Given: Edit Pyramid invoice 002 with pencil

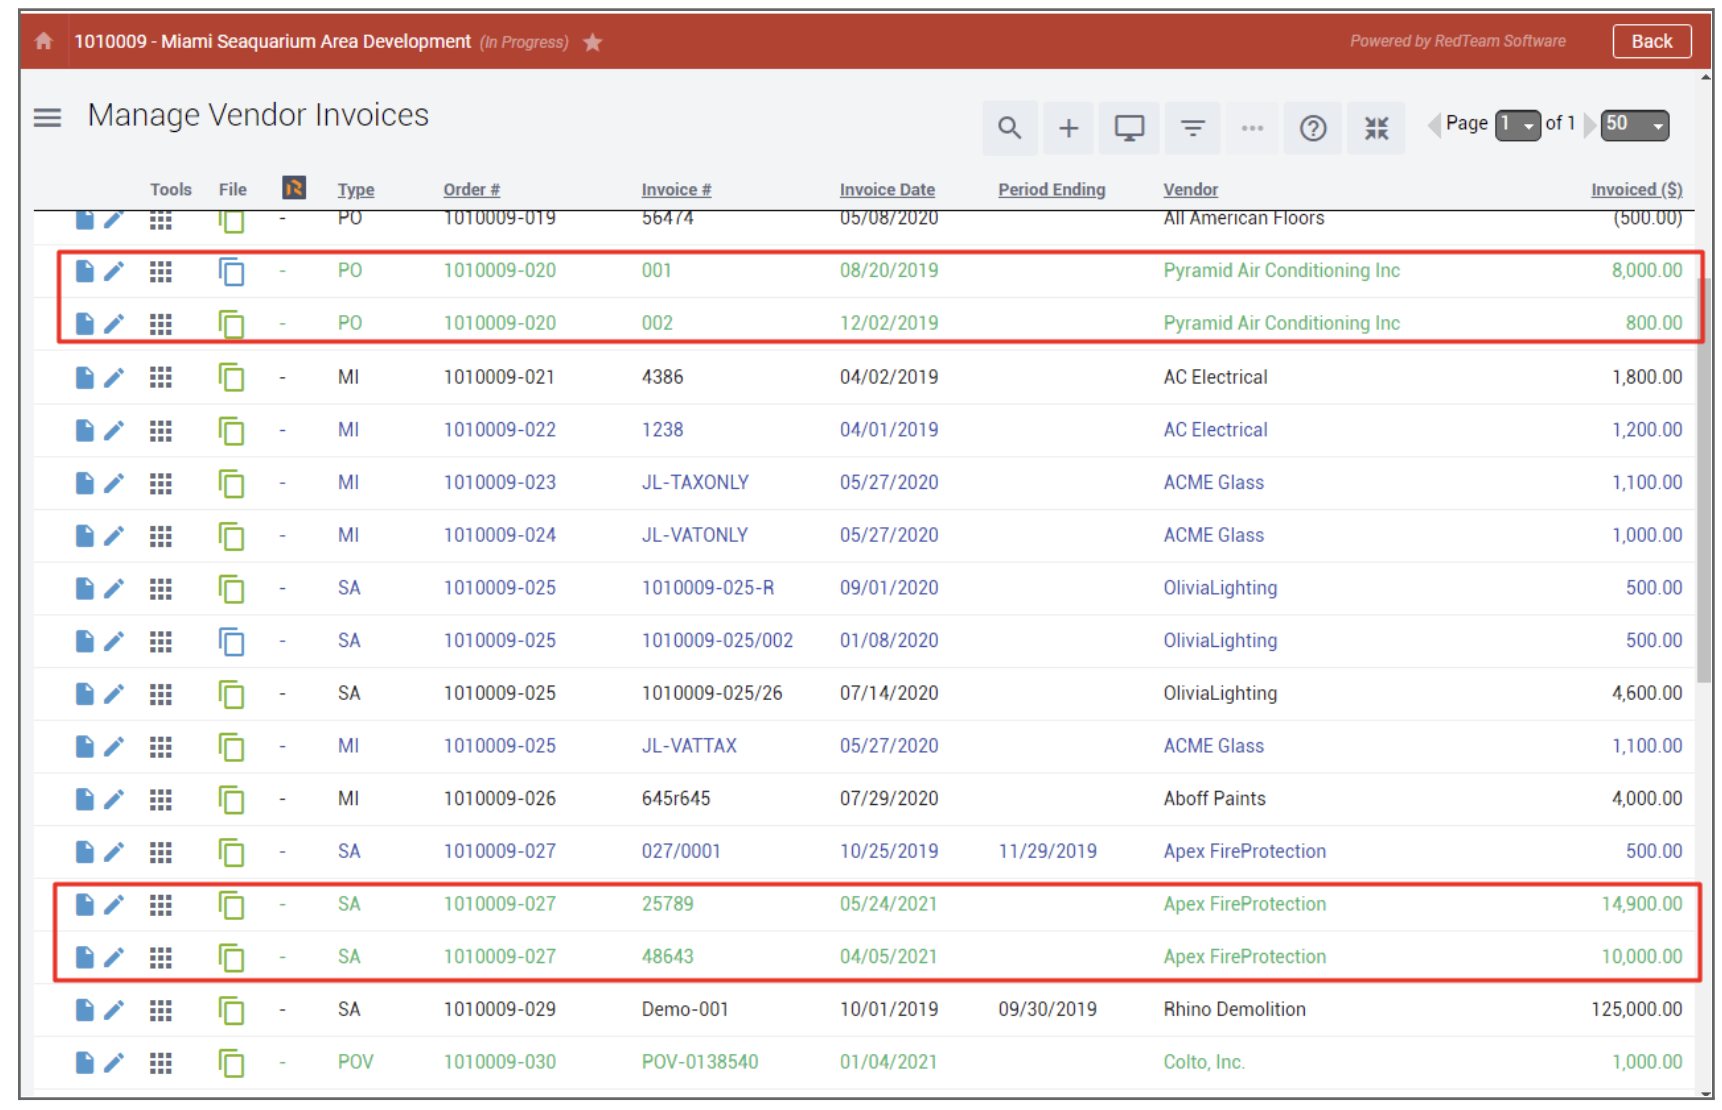Looking at the screenshot, I should (114, 324).
